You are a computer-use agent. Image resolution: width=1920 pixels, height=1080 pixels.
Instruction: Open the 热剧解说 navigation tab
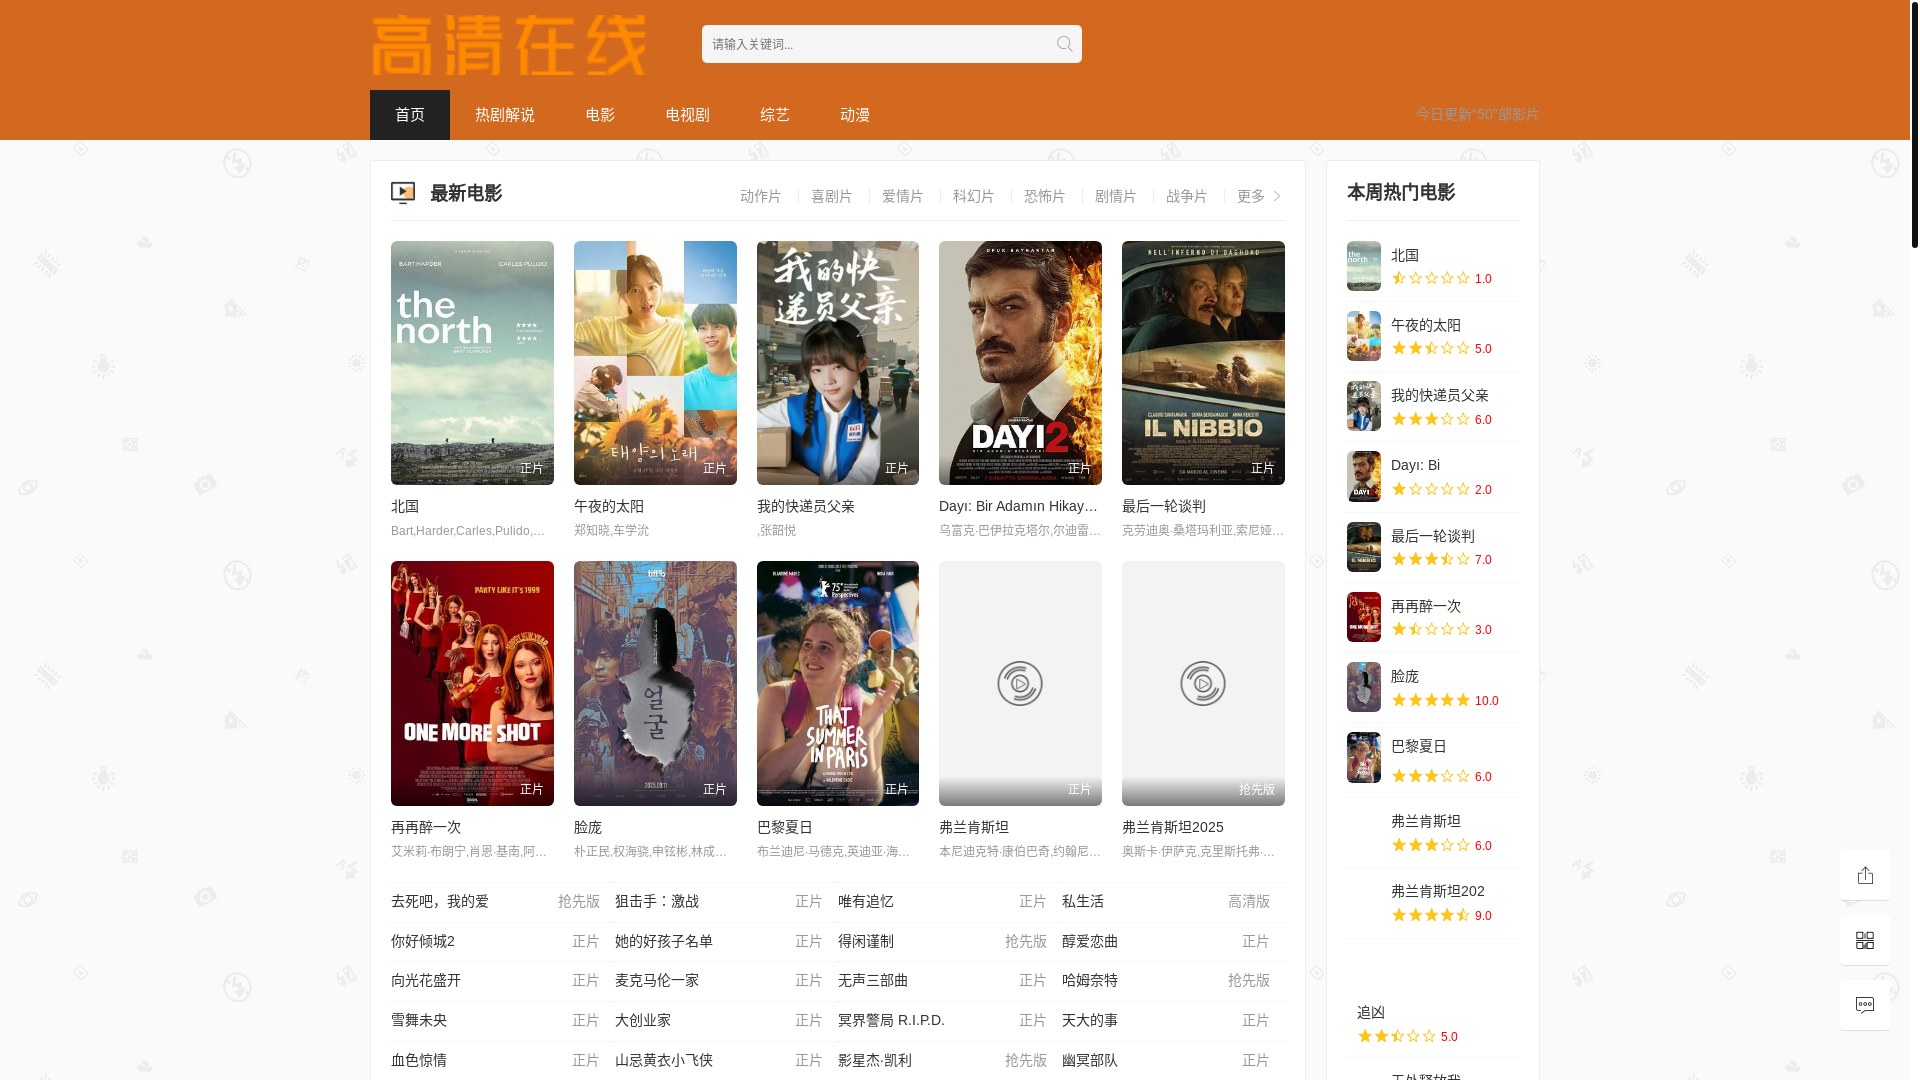[x=505, y=115]
